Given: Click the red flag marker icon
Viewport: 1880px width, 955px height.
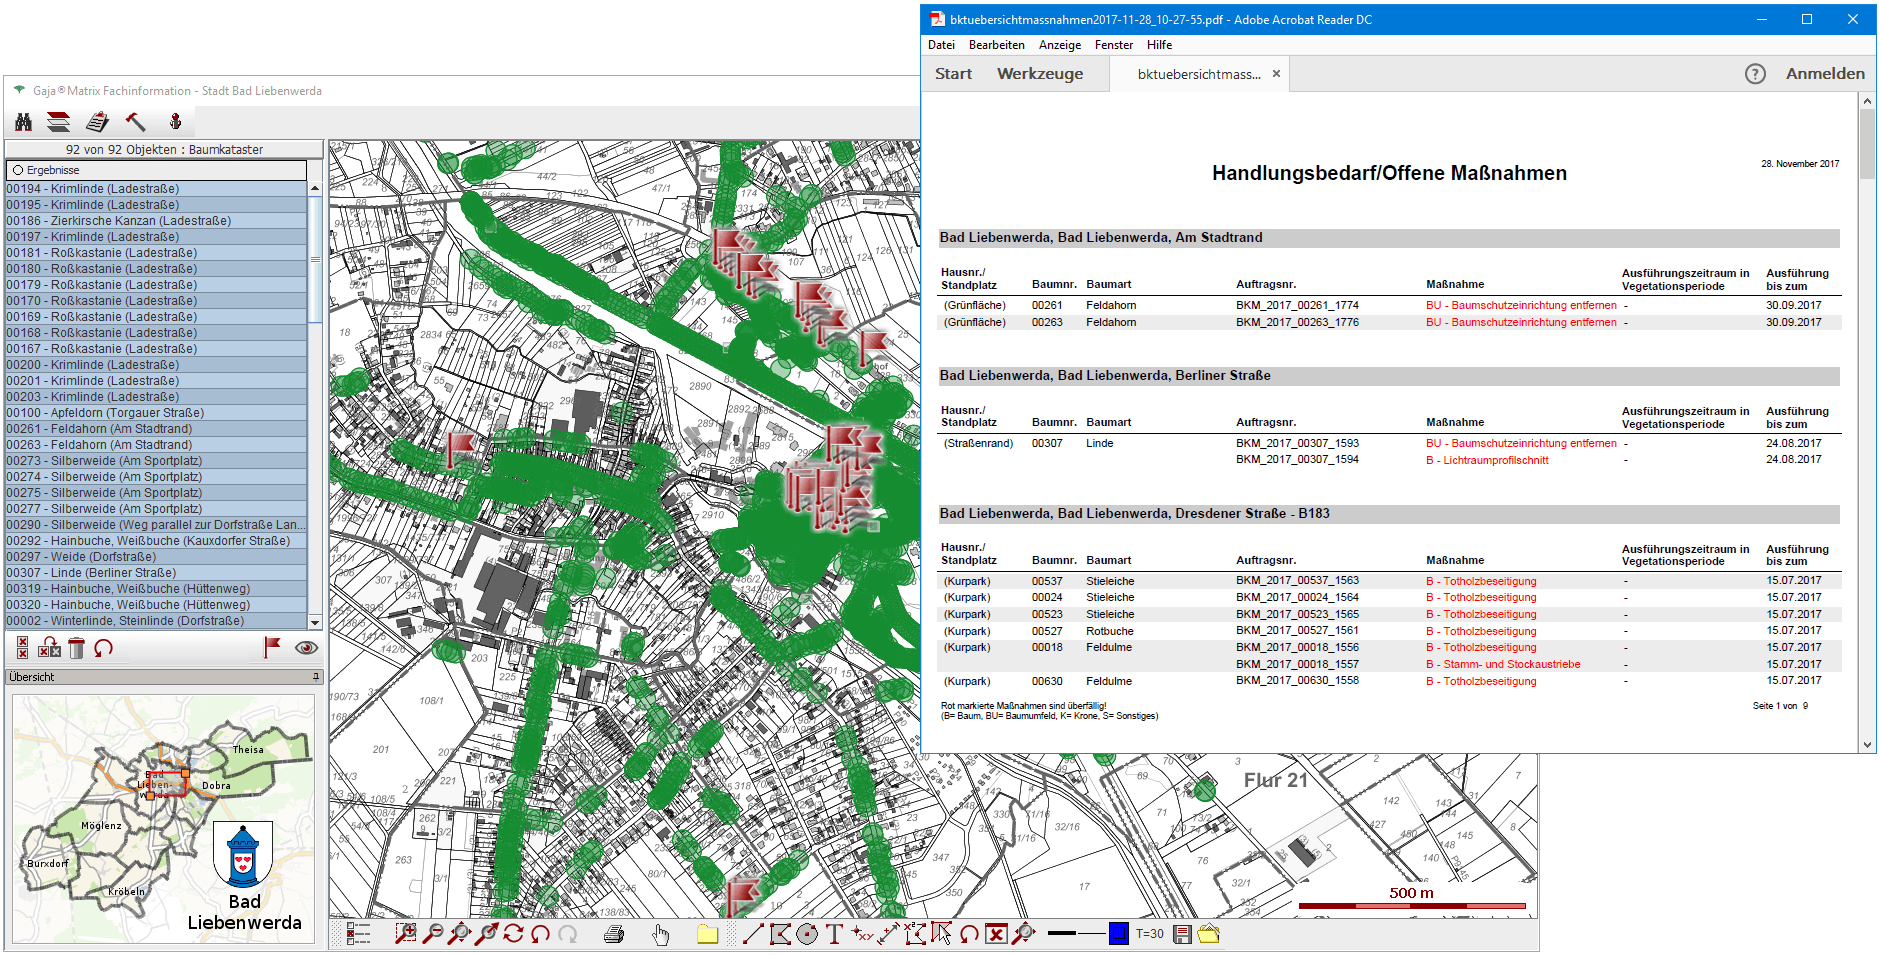Looking at the screenshot, I should coord(271,648).
